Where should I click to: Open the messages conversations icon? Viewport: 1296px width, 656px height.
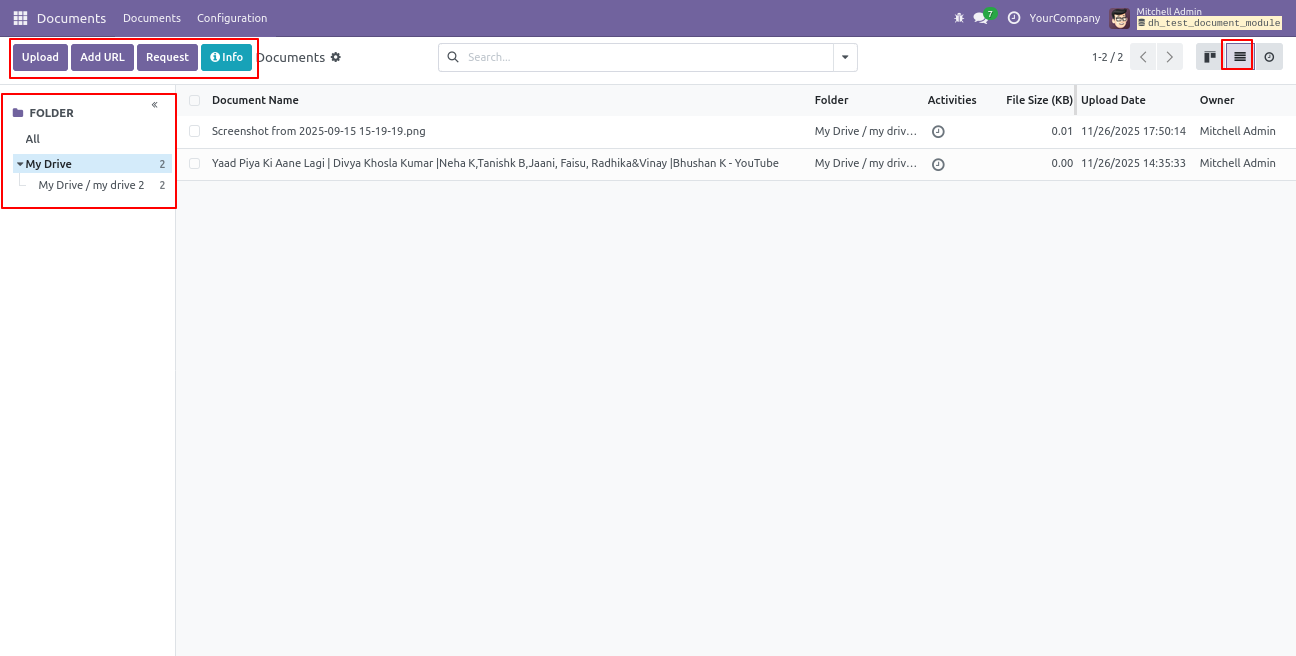click(x=981, y=18)
